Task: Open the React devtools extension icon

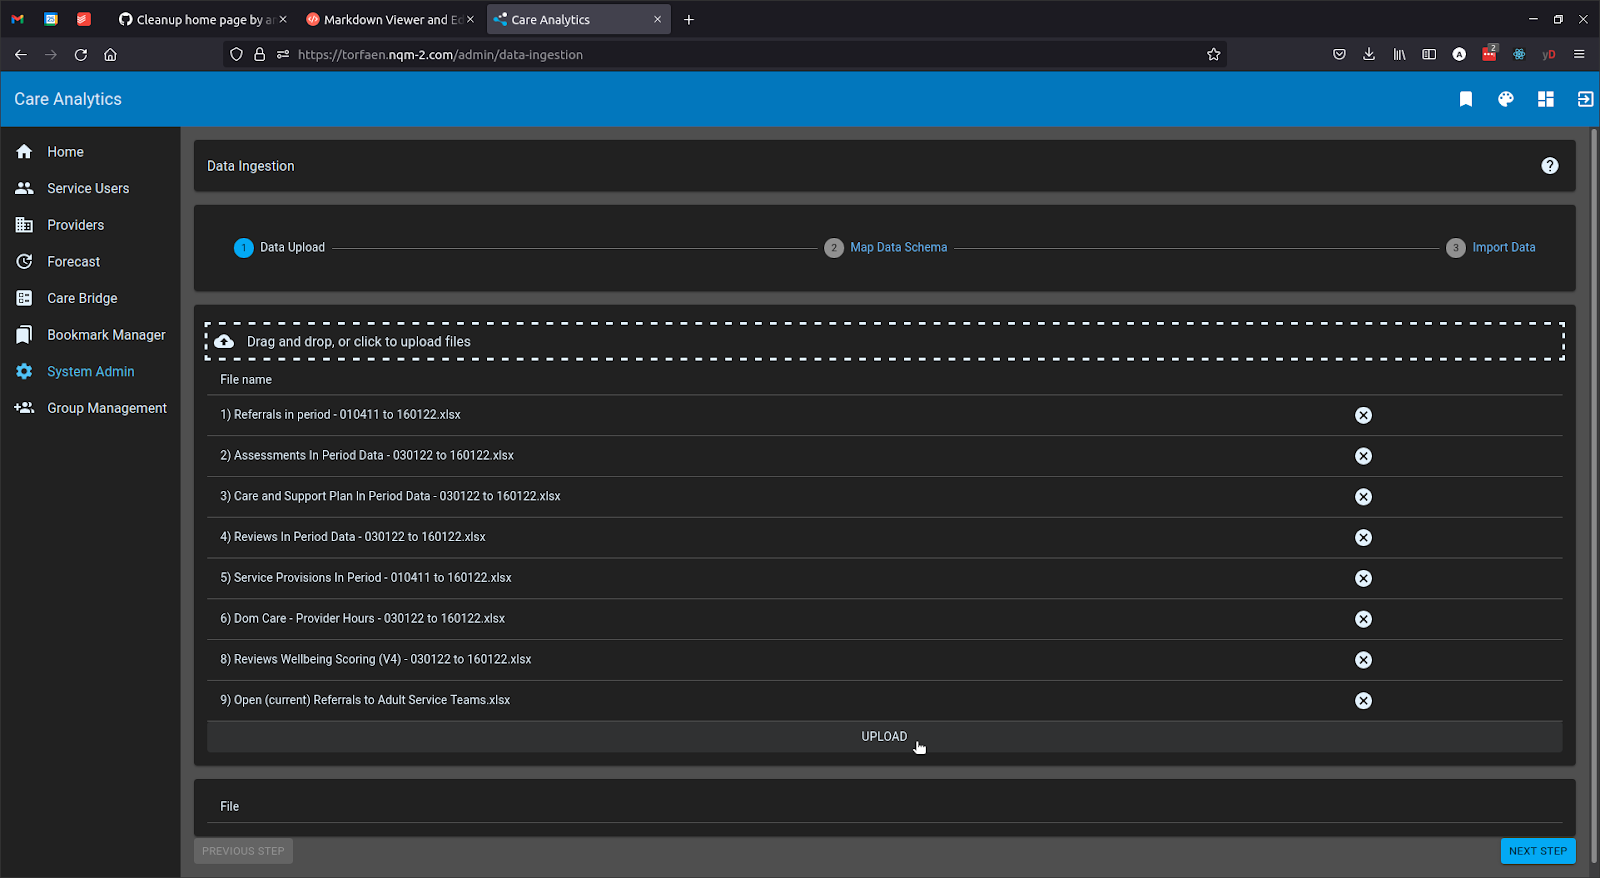Action: pyautogui.click(x=1519, y=55)
